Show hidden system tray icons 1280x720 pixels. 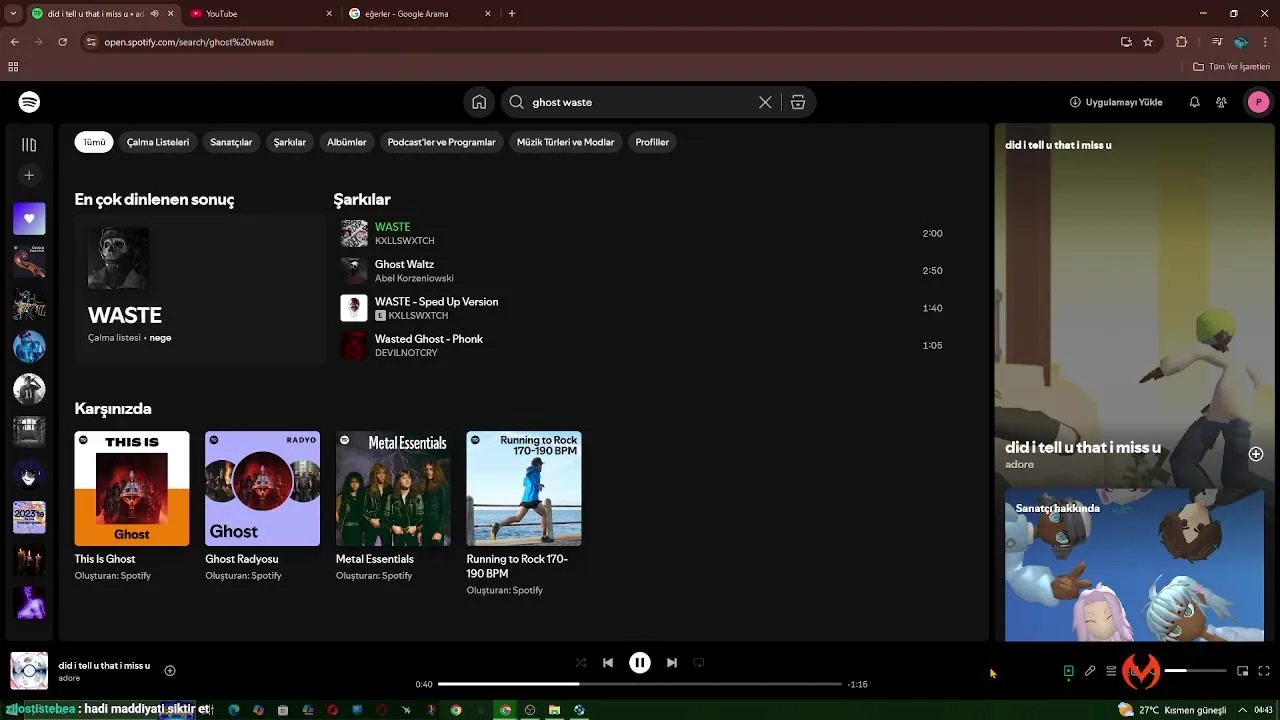click(x=1242, y=710)
